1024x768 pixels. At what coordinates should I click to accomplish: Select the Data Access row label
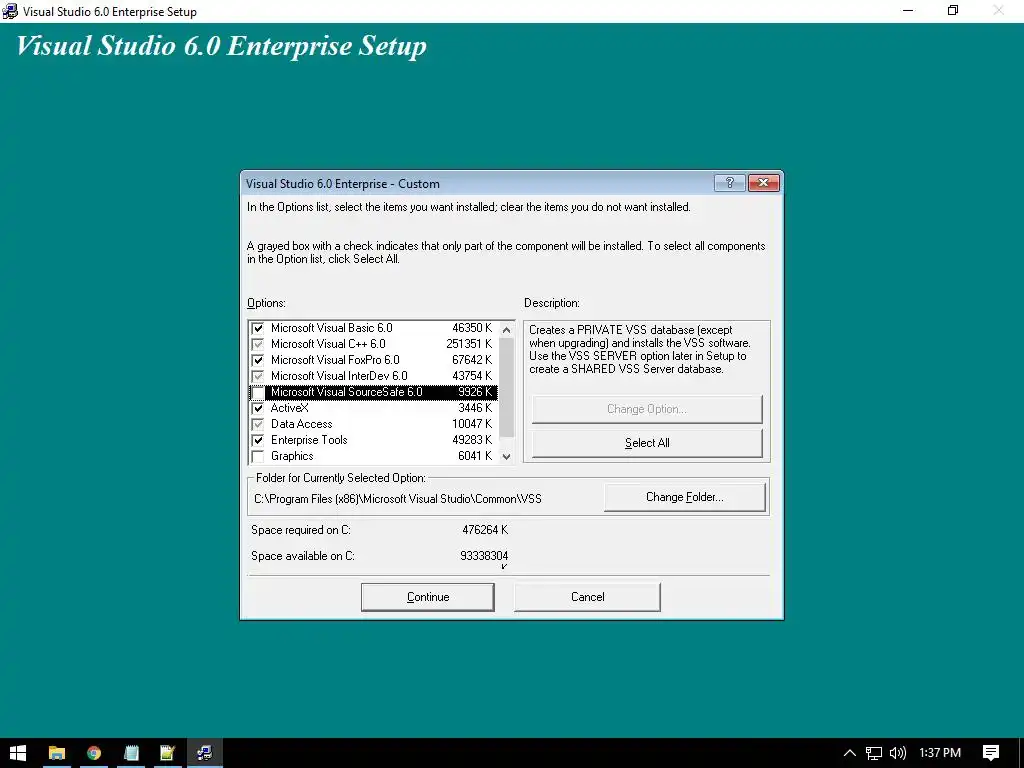tap(301, 424)
